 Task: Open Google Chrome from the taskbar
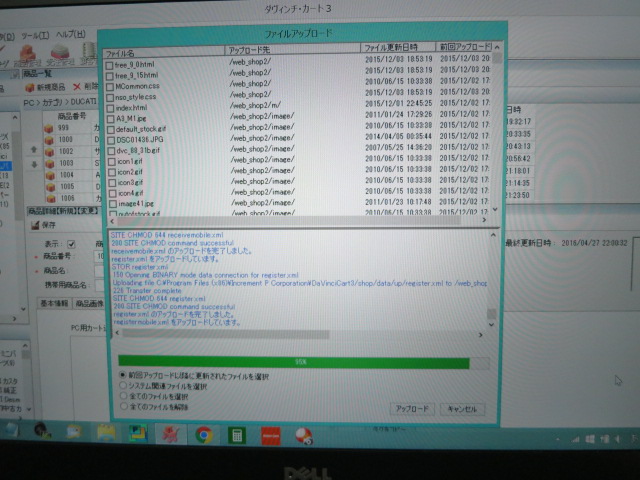[x=204, y=433]
